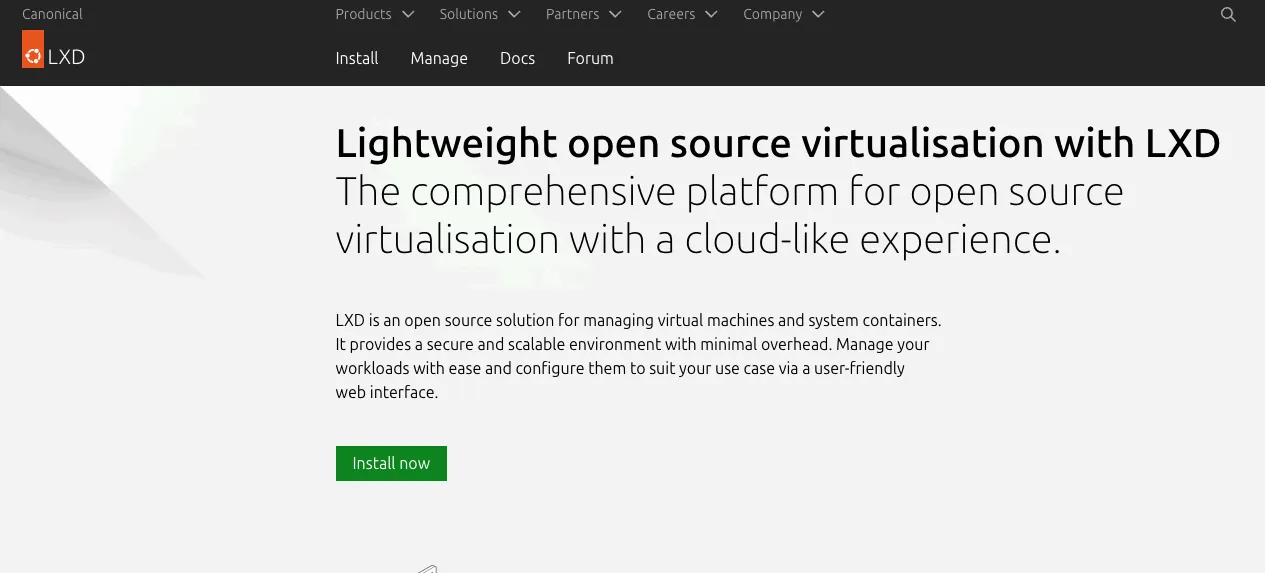
Task: Click the green Install now button
Action: (391, 463)
